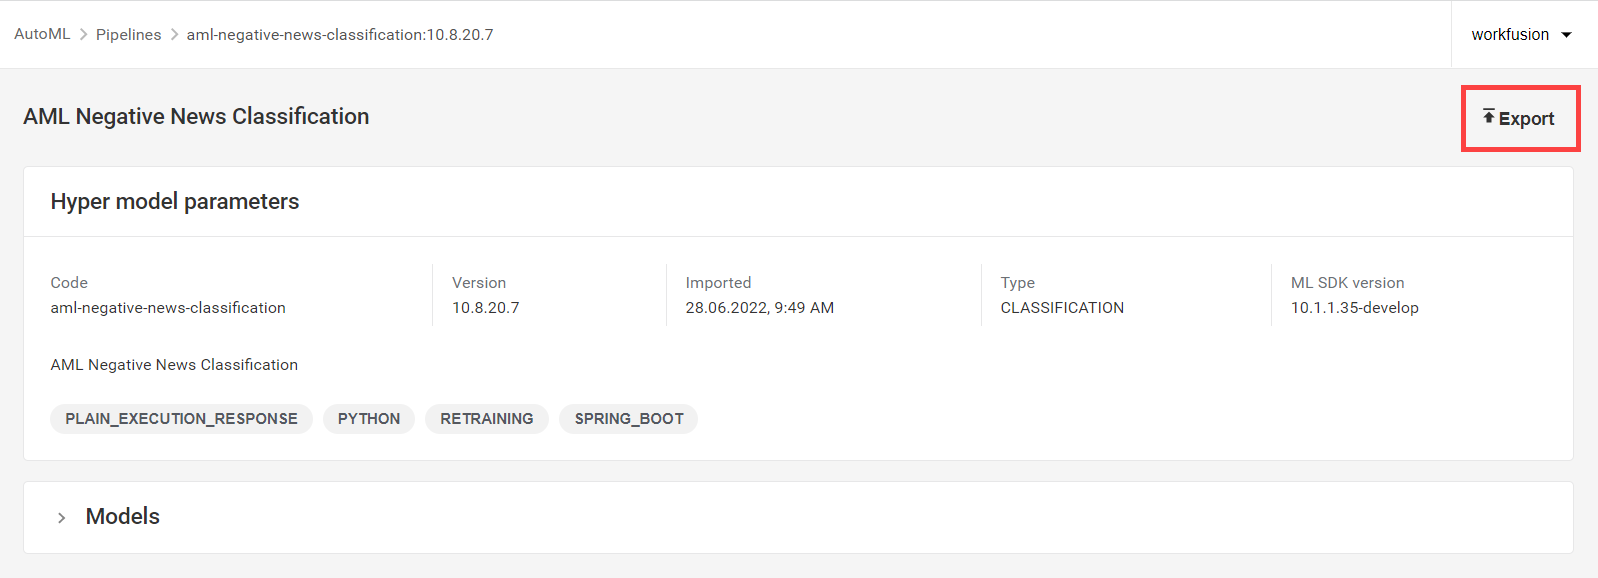Click the breadcrumb arrow after Pipelines

click(x=174, y=34)
